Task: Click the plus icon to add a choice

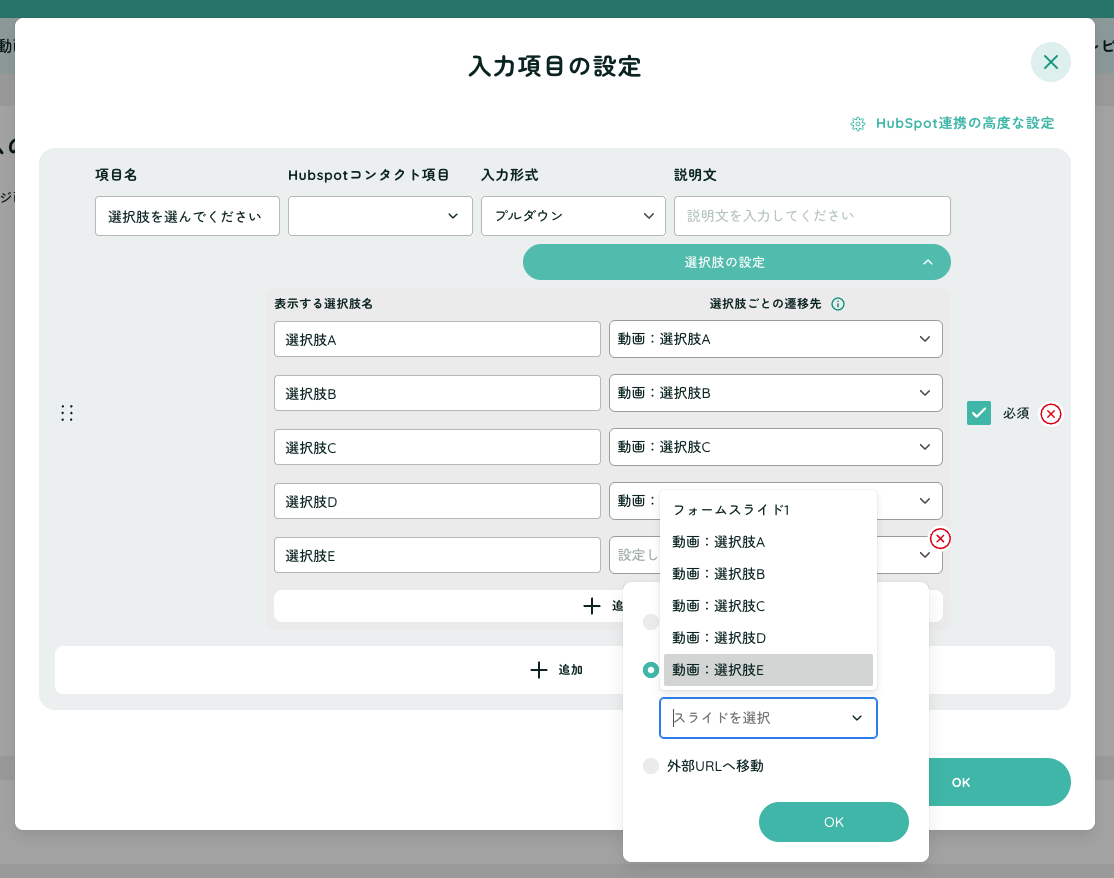Action: click(x=592, y=606)
